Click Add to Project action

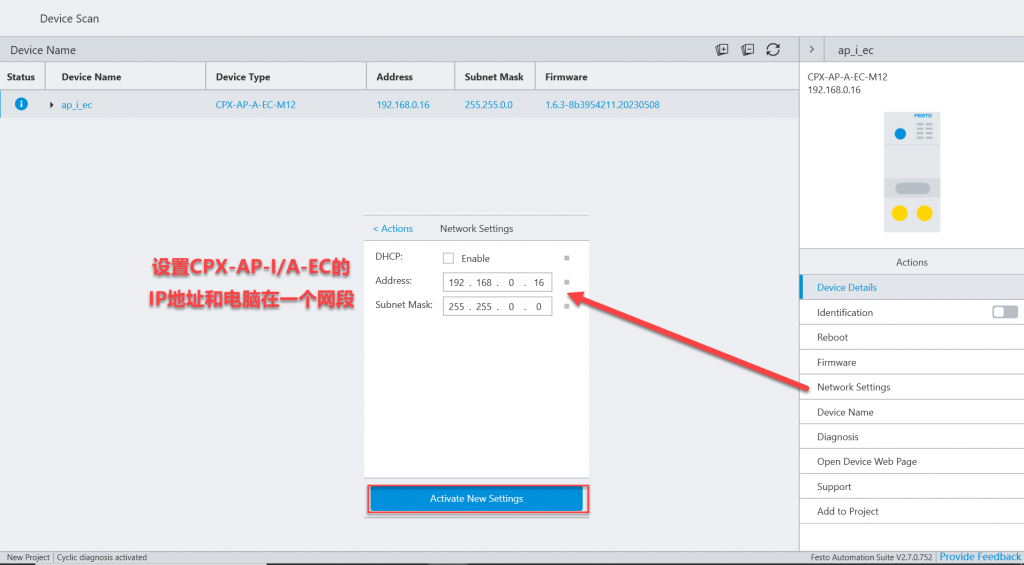tap(912, 511)
